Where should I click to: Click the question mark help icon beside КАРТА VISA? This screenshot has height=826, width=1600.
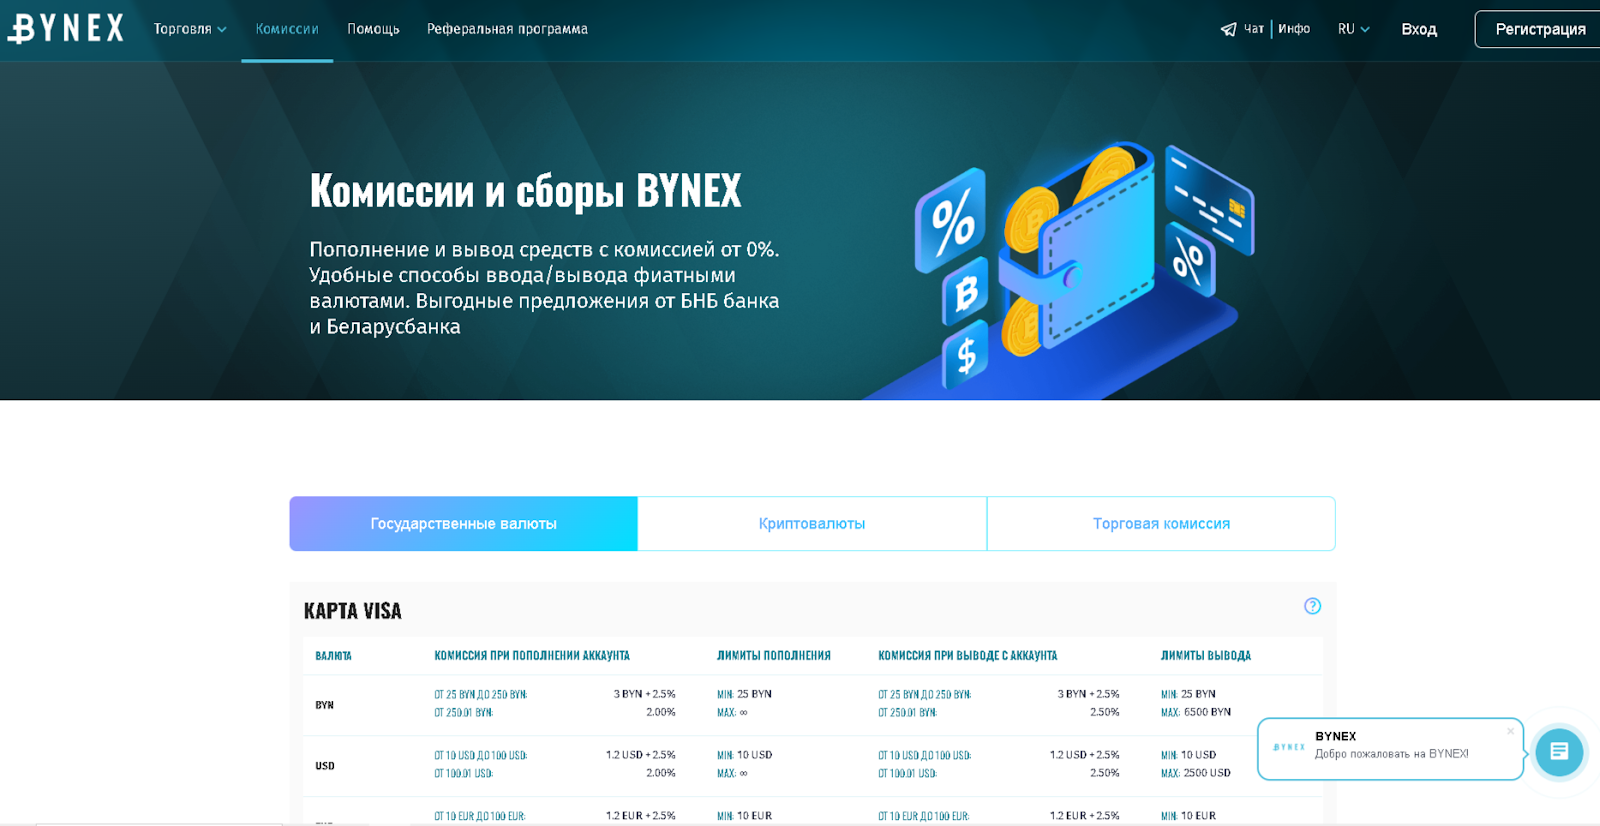point(1313,606)
